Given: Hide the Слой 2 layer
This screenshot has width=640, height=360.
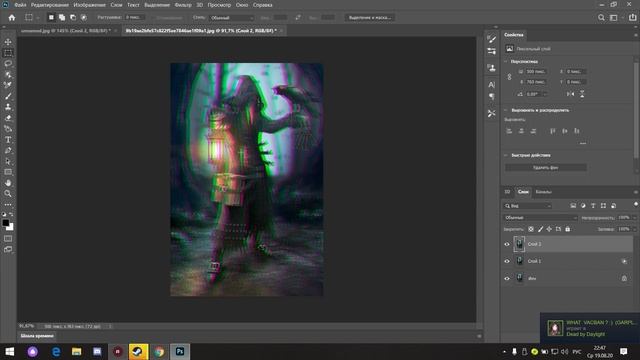Looking at the screenshot, I should tap(507, 244).
